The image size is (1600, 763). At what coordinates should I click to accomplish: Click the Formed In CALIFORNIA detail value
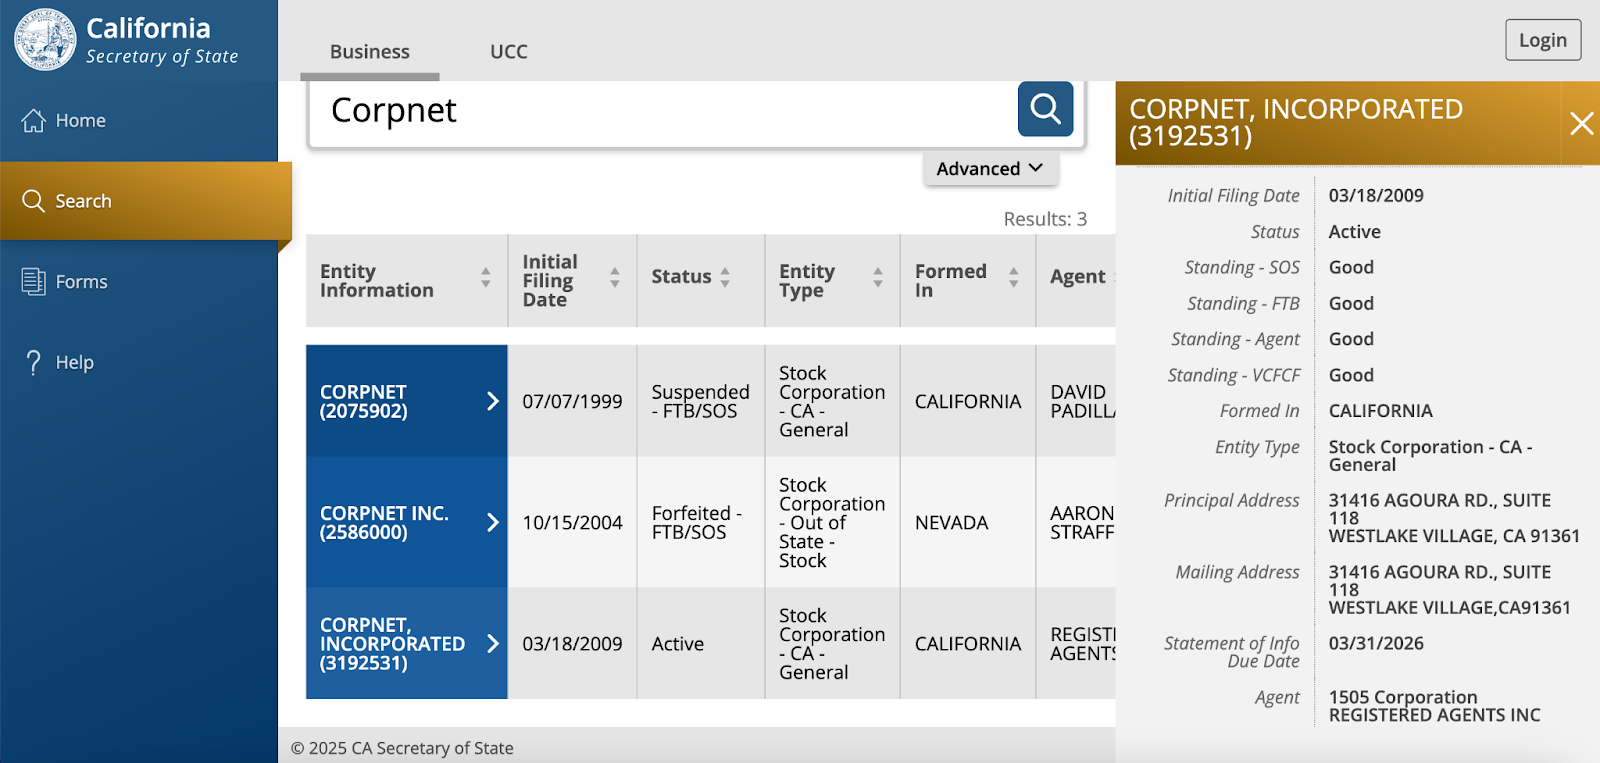point(1380,411)
